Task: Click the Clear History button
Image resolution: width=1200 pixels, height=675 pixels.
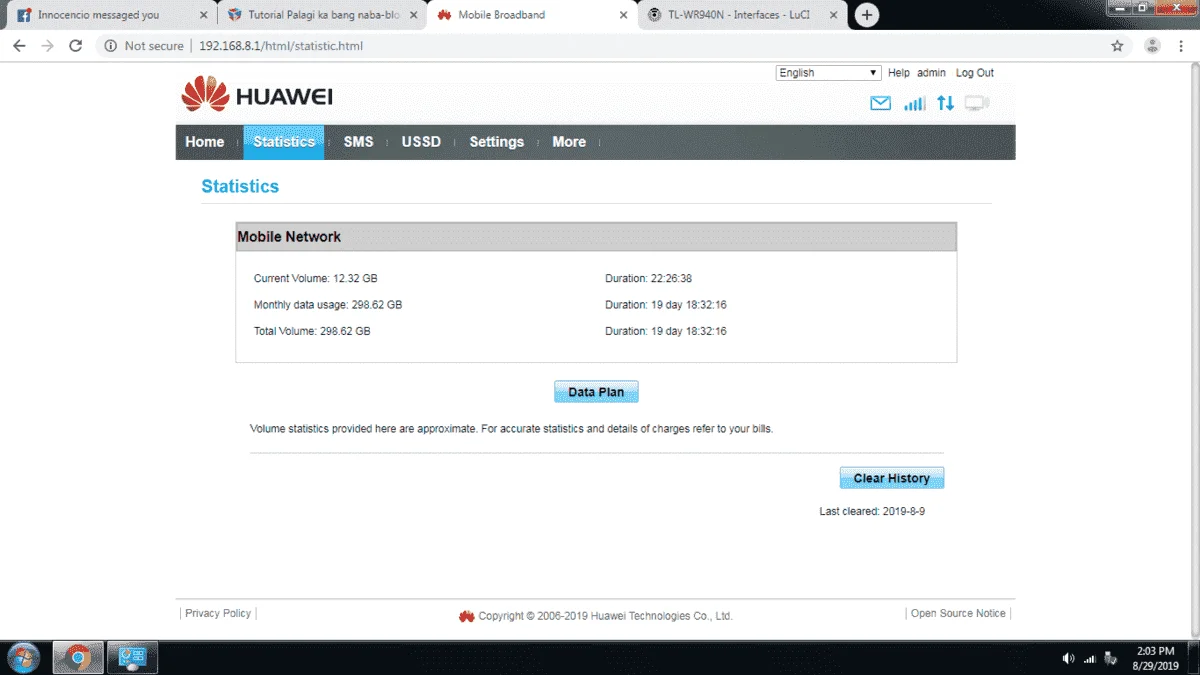Action: [891, 478]
